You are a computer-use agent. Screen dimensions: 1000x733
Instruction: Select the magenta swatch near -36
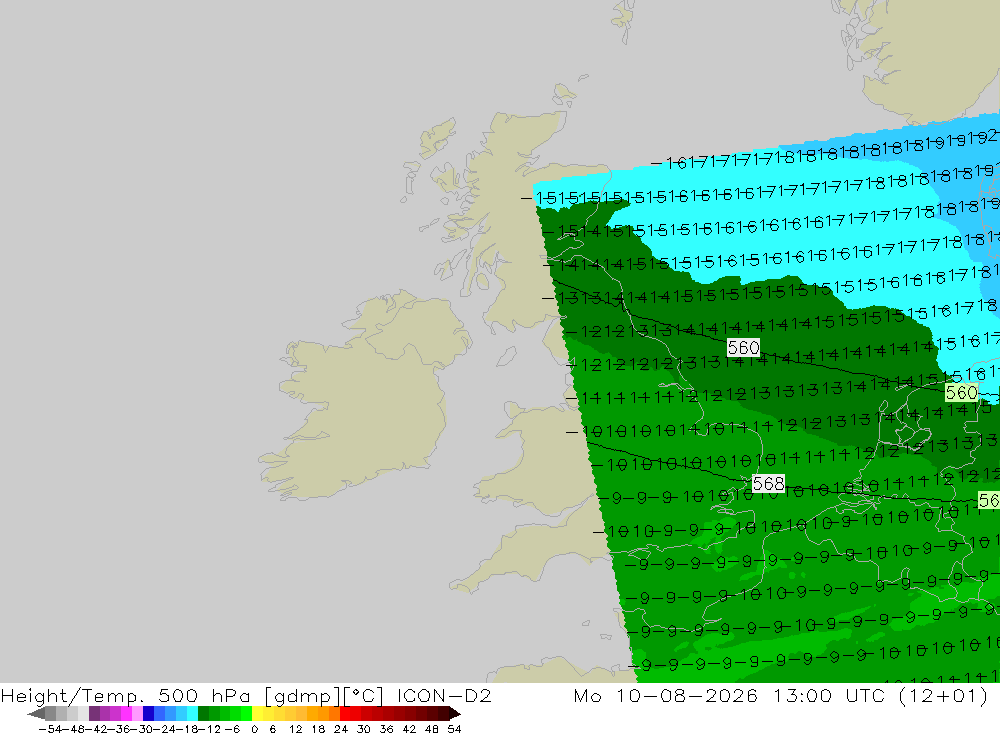click(x=126, y=714)
